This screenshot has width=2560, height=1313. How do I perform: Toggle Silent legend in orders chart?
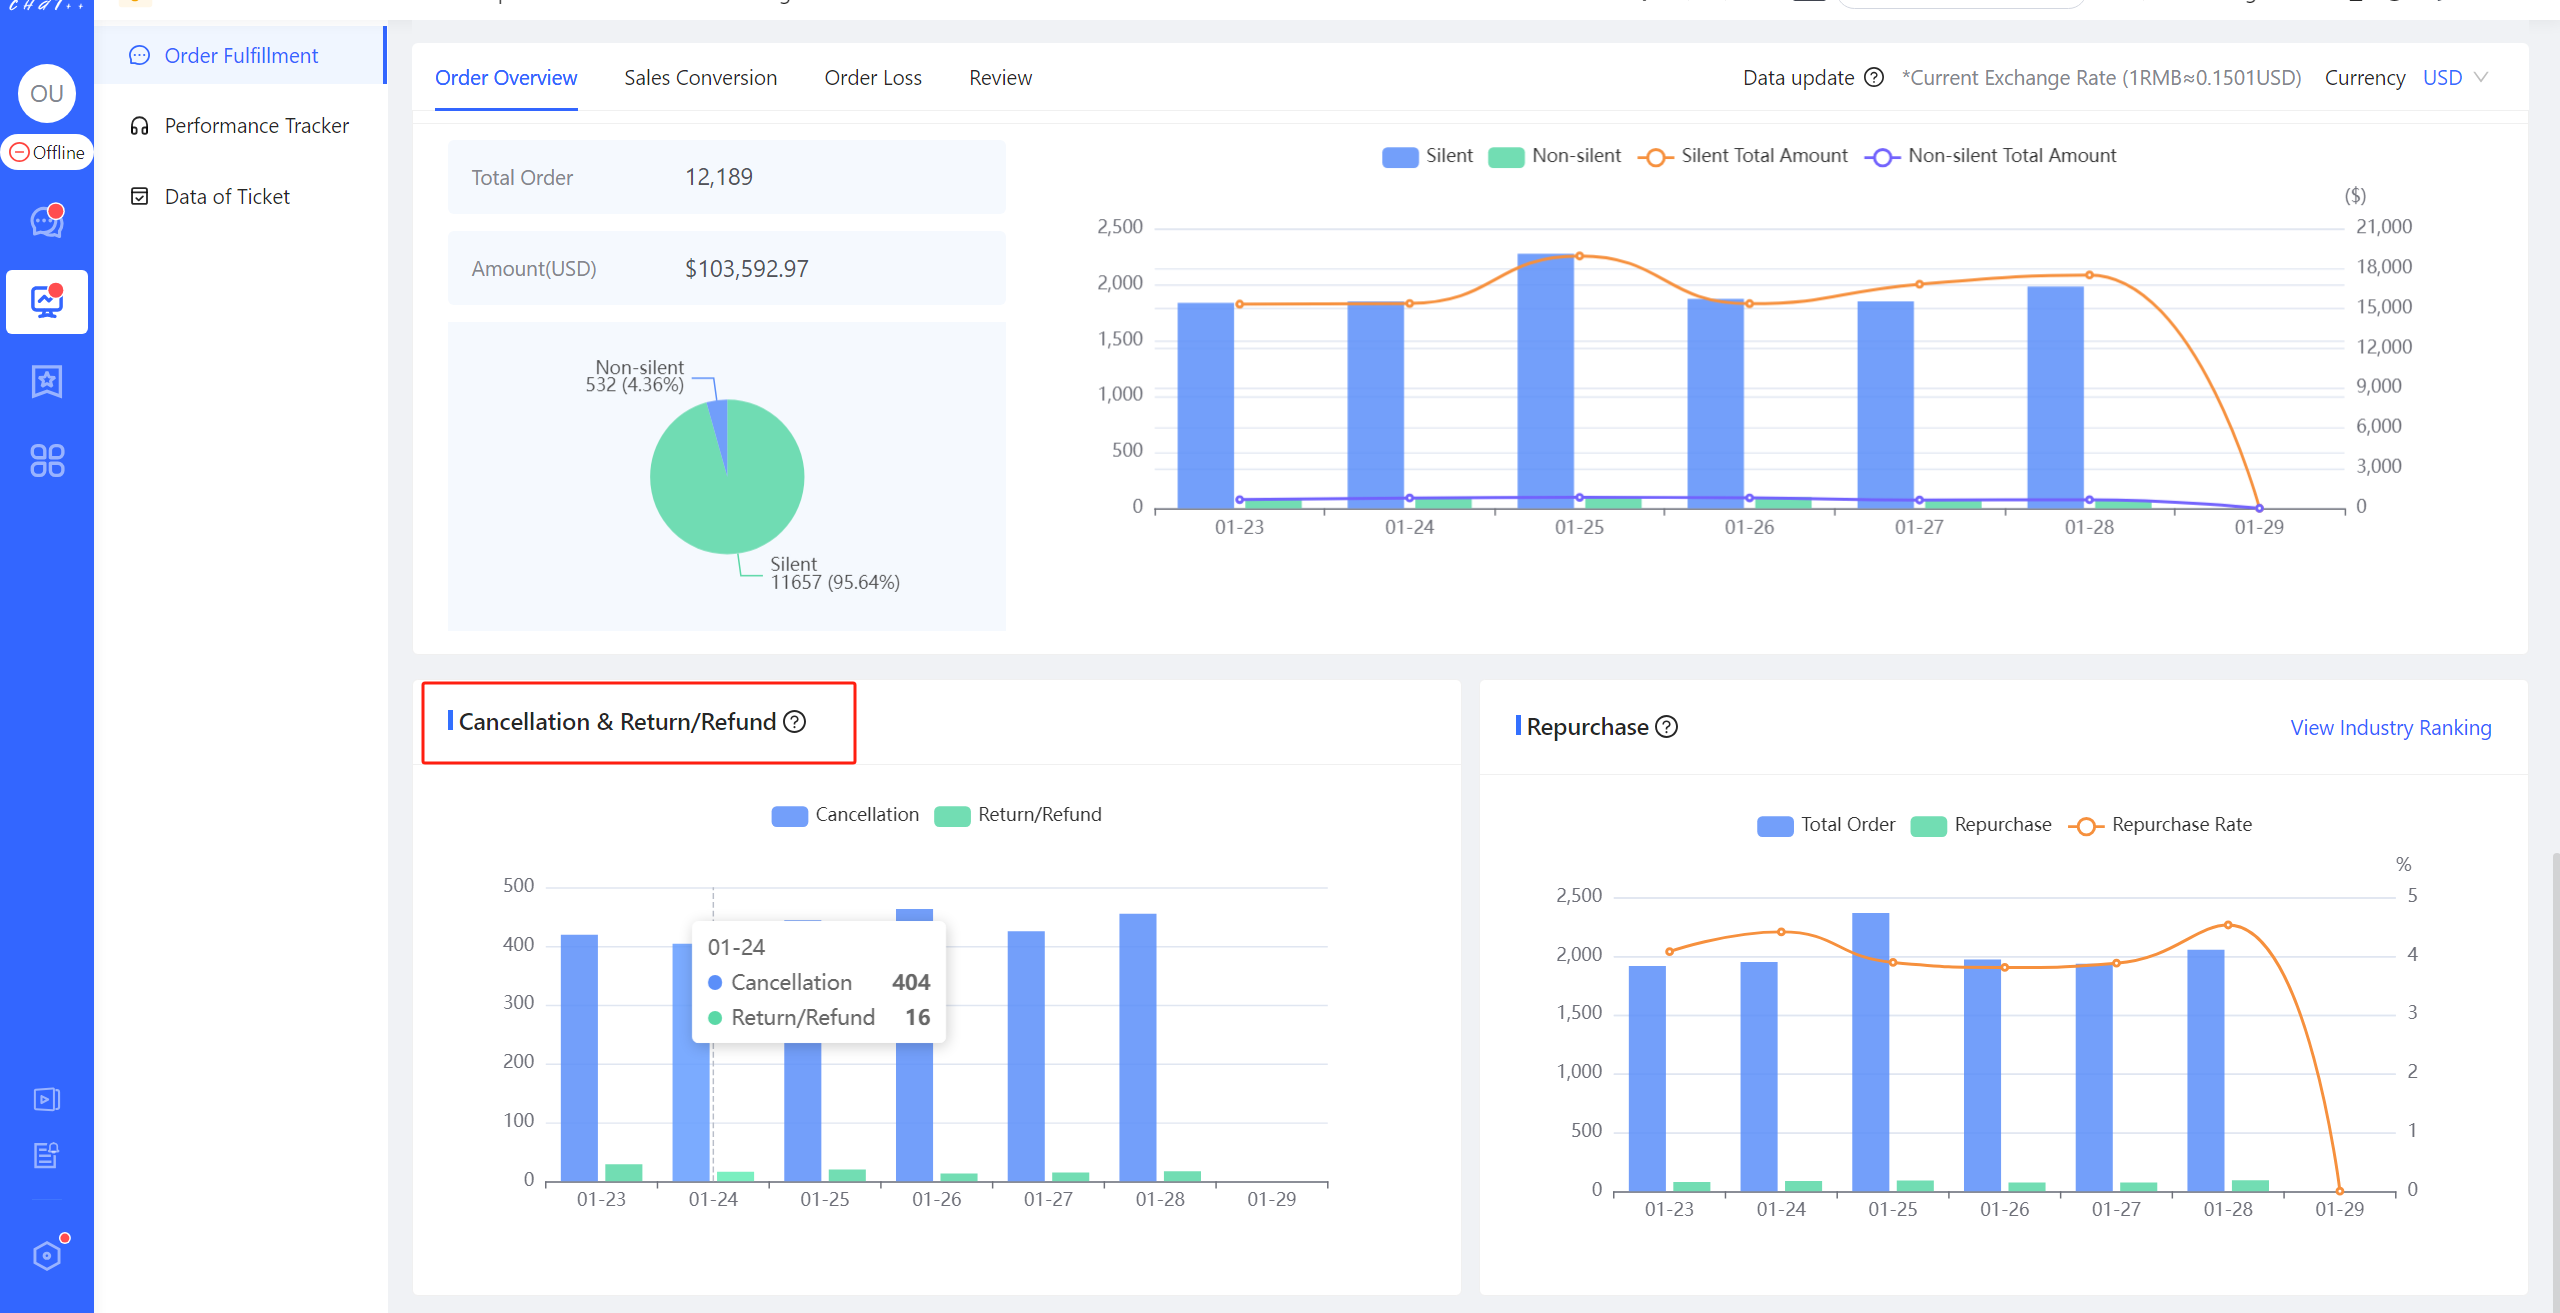pyautogui.click(x=1427, y=156)
